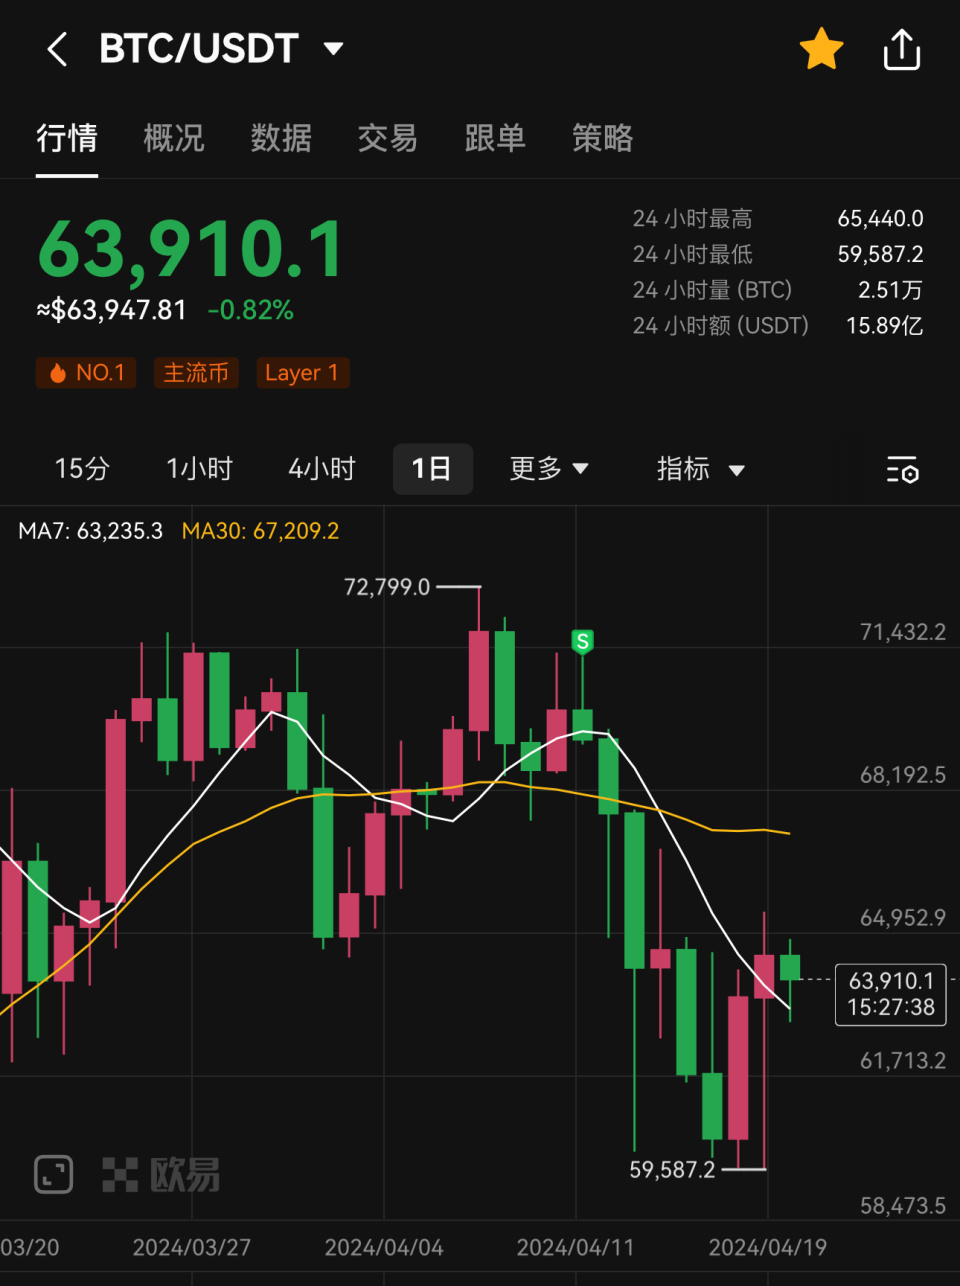Image resolution: width=960 pixels, height=1286 pixels.
Task: Tap the share icon top right
Action: pyautogui.click(x=901, y=48)
